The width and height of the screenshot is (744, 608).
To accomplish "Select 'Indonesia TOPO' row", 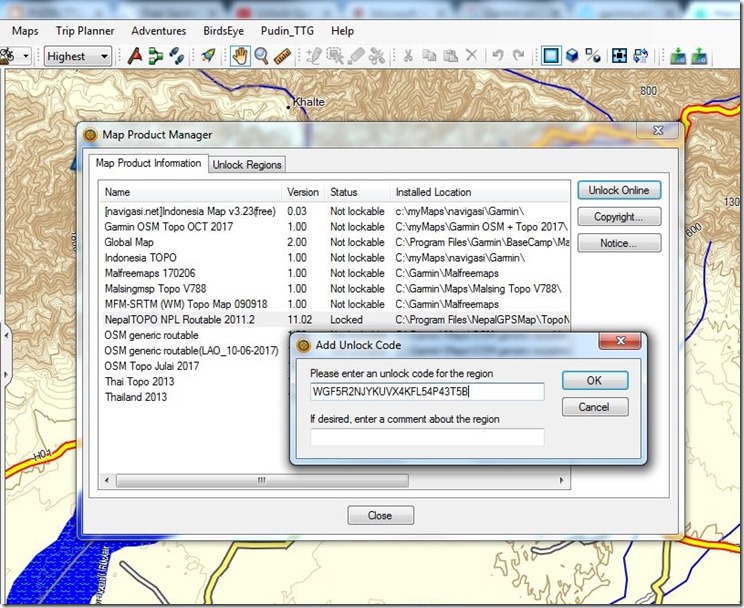I will (335, 258).
